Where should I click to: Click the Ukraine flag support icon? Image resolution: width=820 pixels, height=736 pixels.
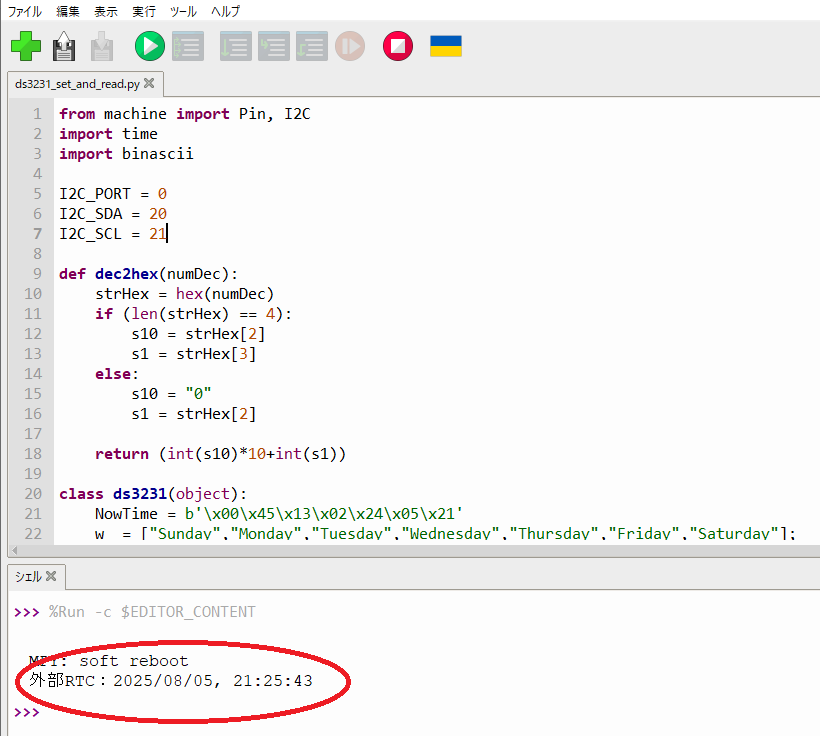[x=446, y=46]
